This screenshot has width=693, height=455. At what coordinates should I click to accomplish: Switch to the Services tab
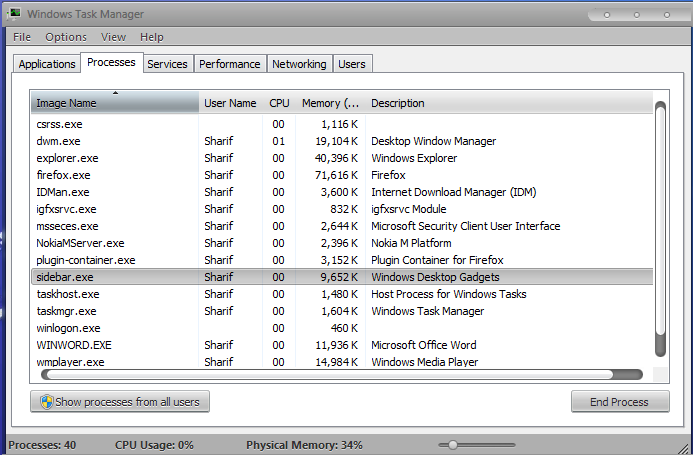[x=167, y=64]
